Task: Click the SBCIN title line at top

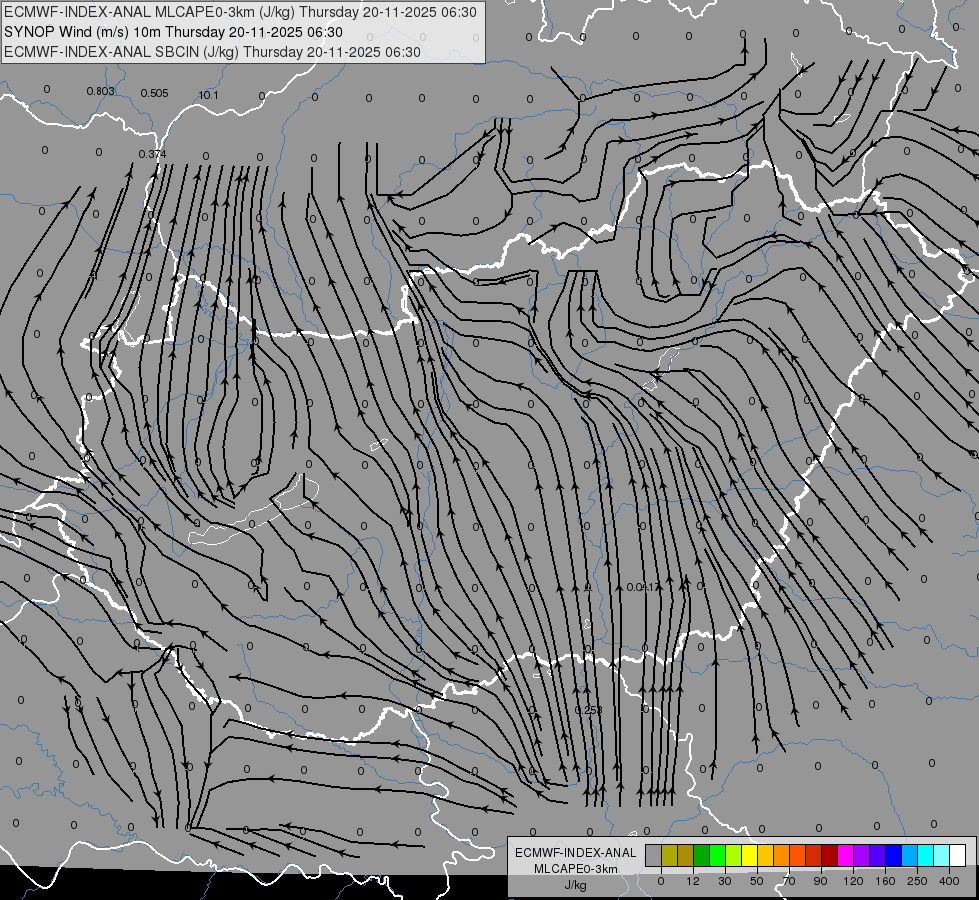Action: 212,52
